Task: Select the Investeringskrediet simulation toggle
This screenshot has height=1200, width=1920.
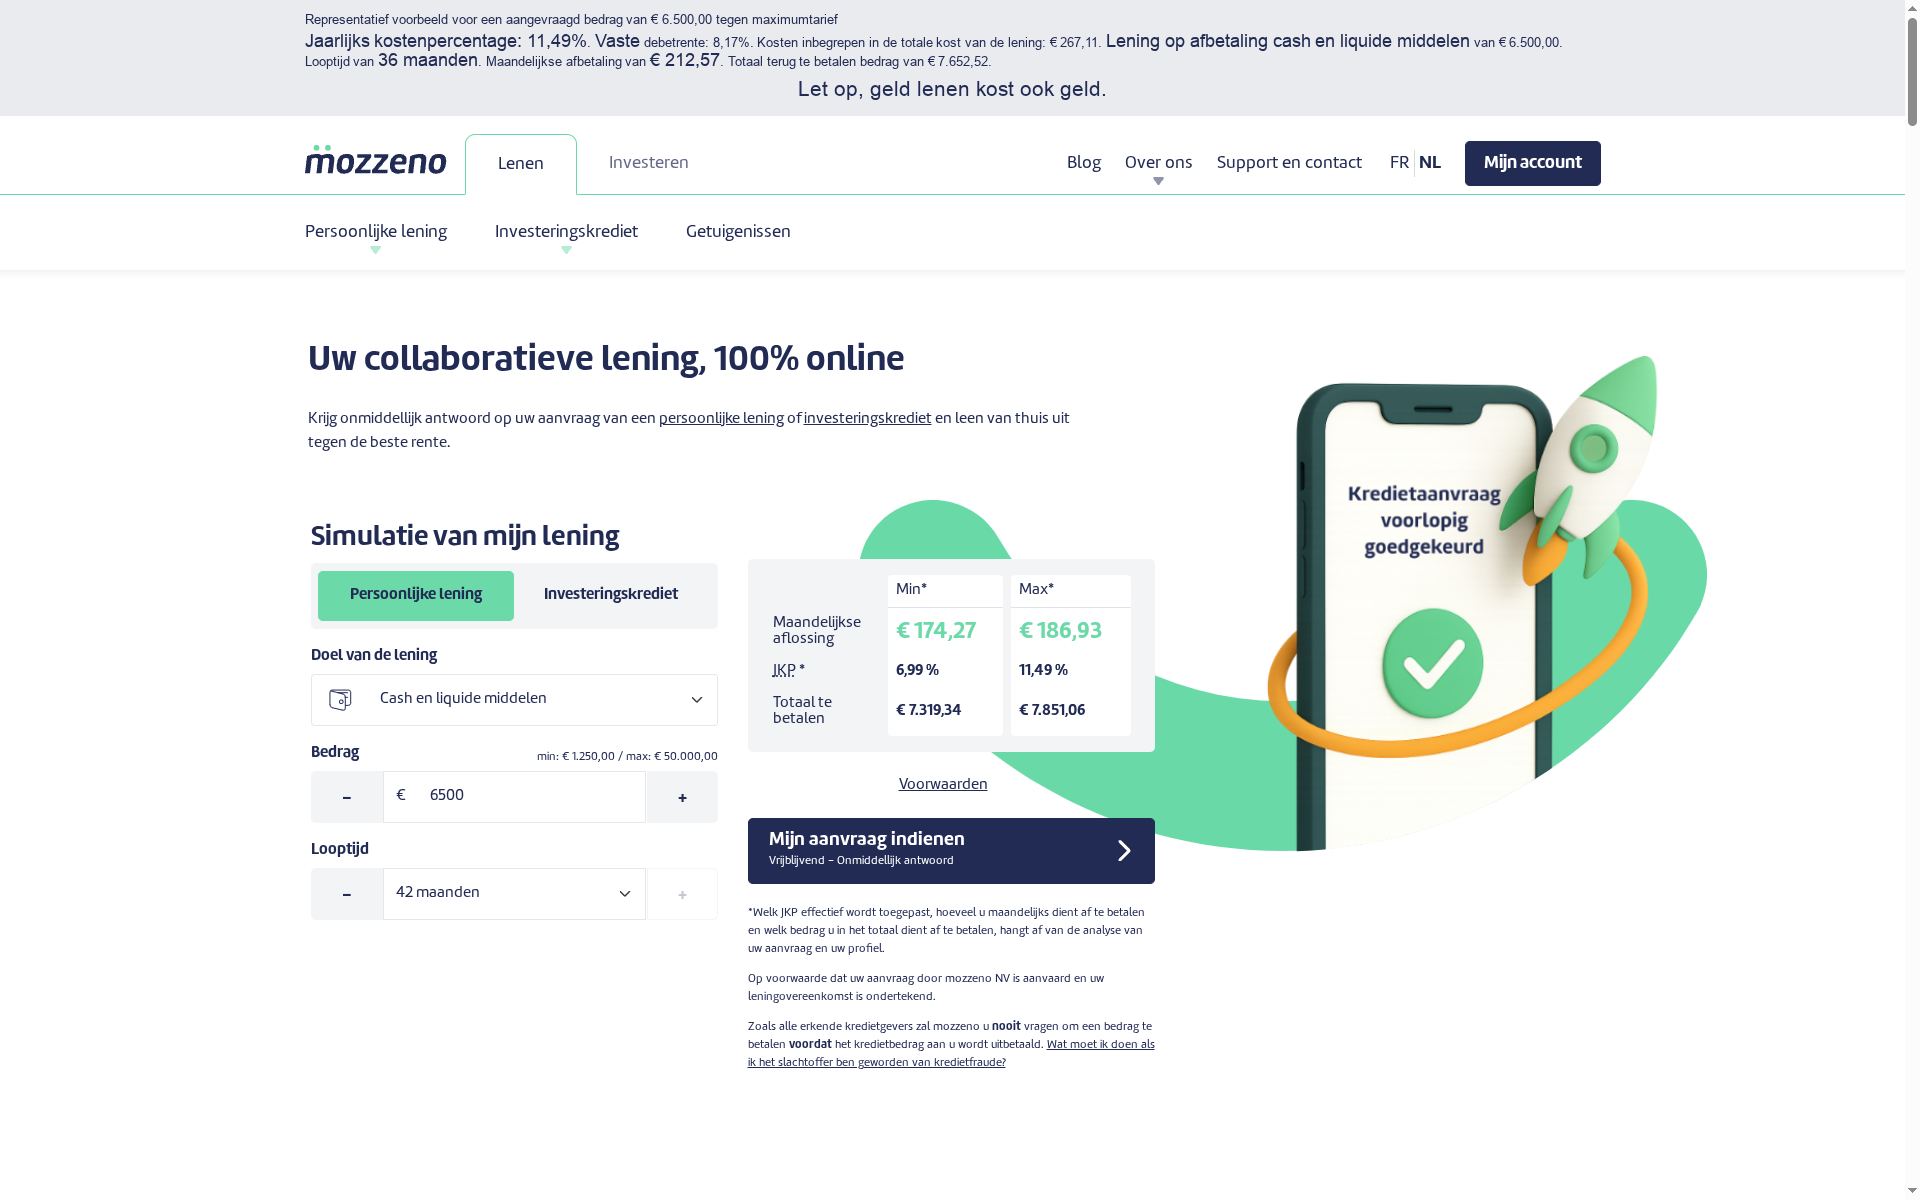Action: 610,594
